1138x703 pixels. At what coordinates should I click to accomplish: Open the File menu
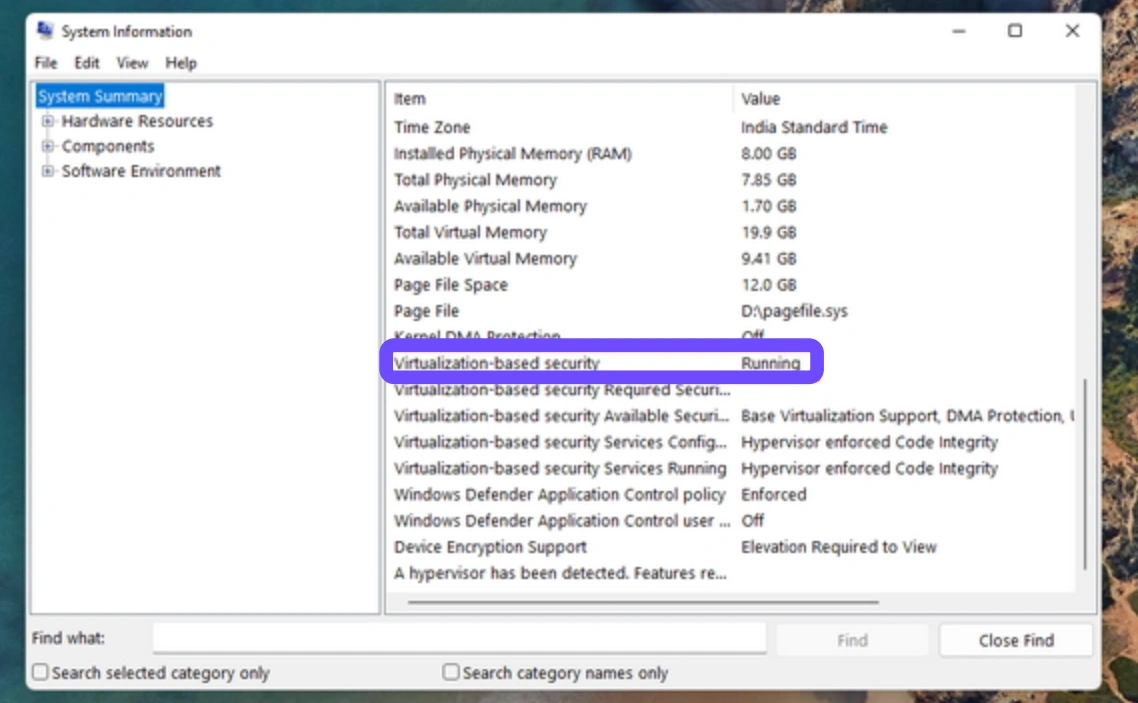(46, 63)
